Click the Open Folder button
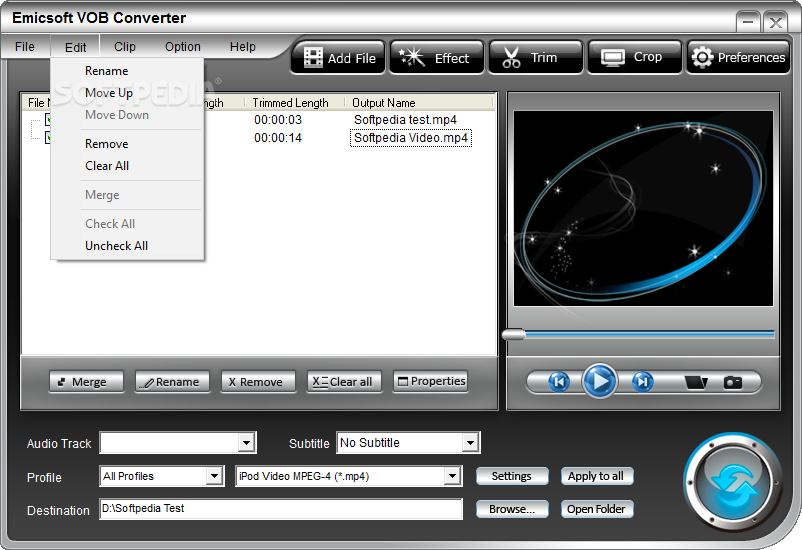 (x=597, y=509)
